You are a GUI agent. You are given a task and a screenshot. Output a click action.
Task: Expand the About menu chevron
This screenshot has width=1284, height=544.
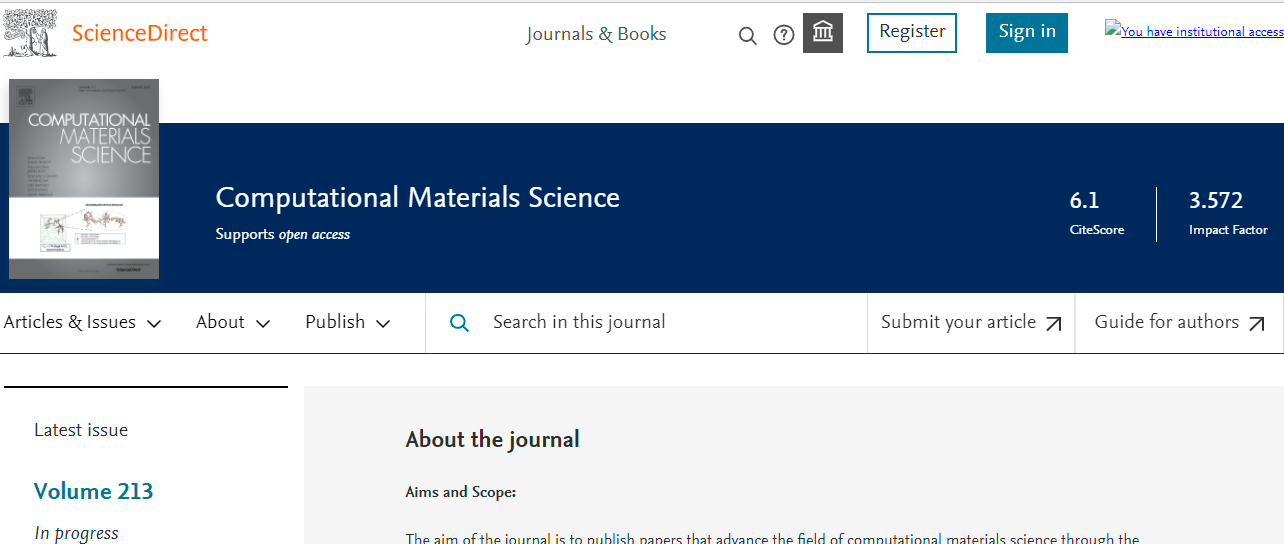(x=263, y=323)
